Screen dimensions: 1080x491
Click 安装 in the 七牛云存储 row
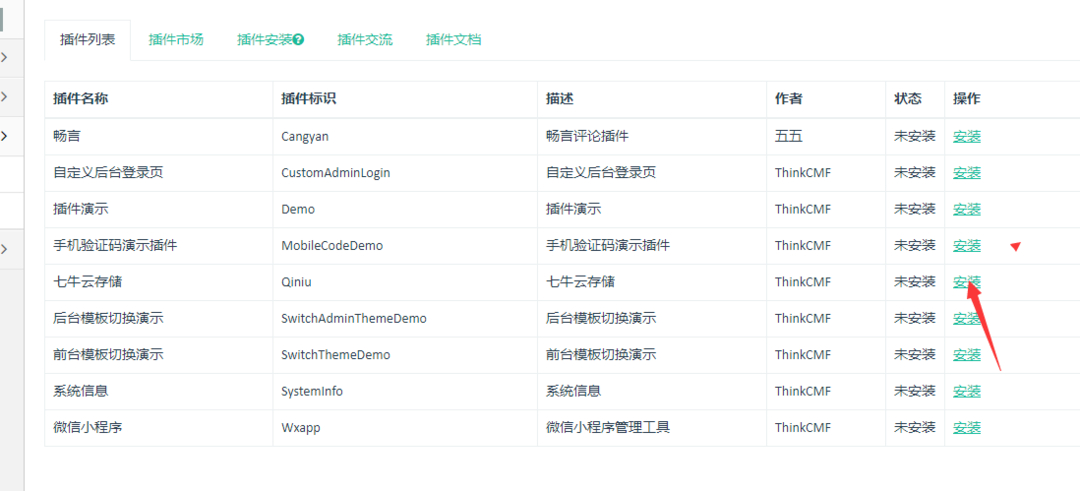click(966, 282)
